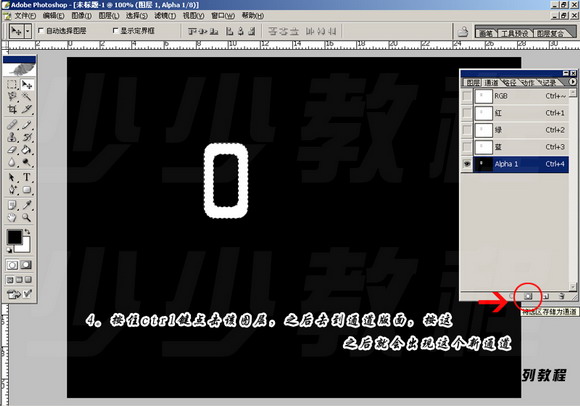Swap foreground and background colors
580x406 pixels.
coord(27,232)
